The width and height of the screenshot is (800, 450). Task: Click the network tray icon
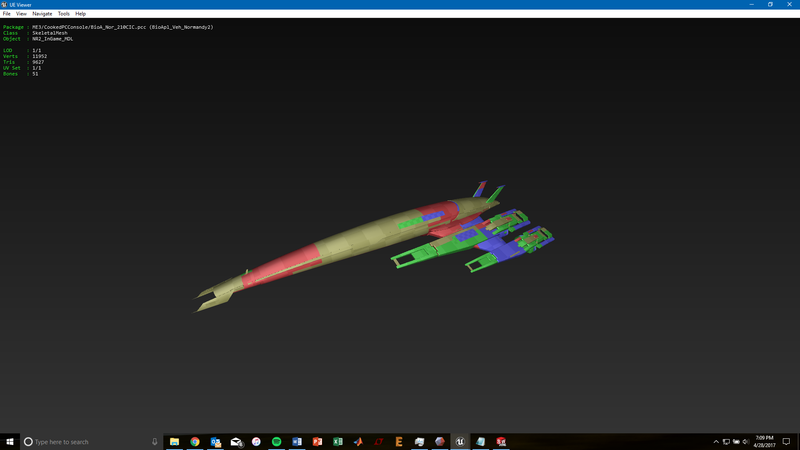(726, 442)
